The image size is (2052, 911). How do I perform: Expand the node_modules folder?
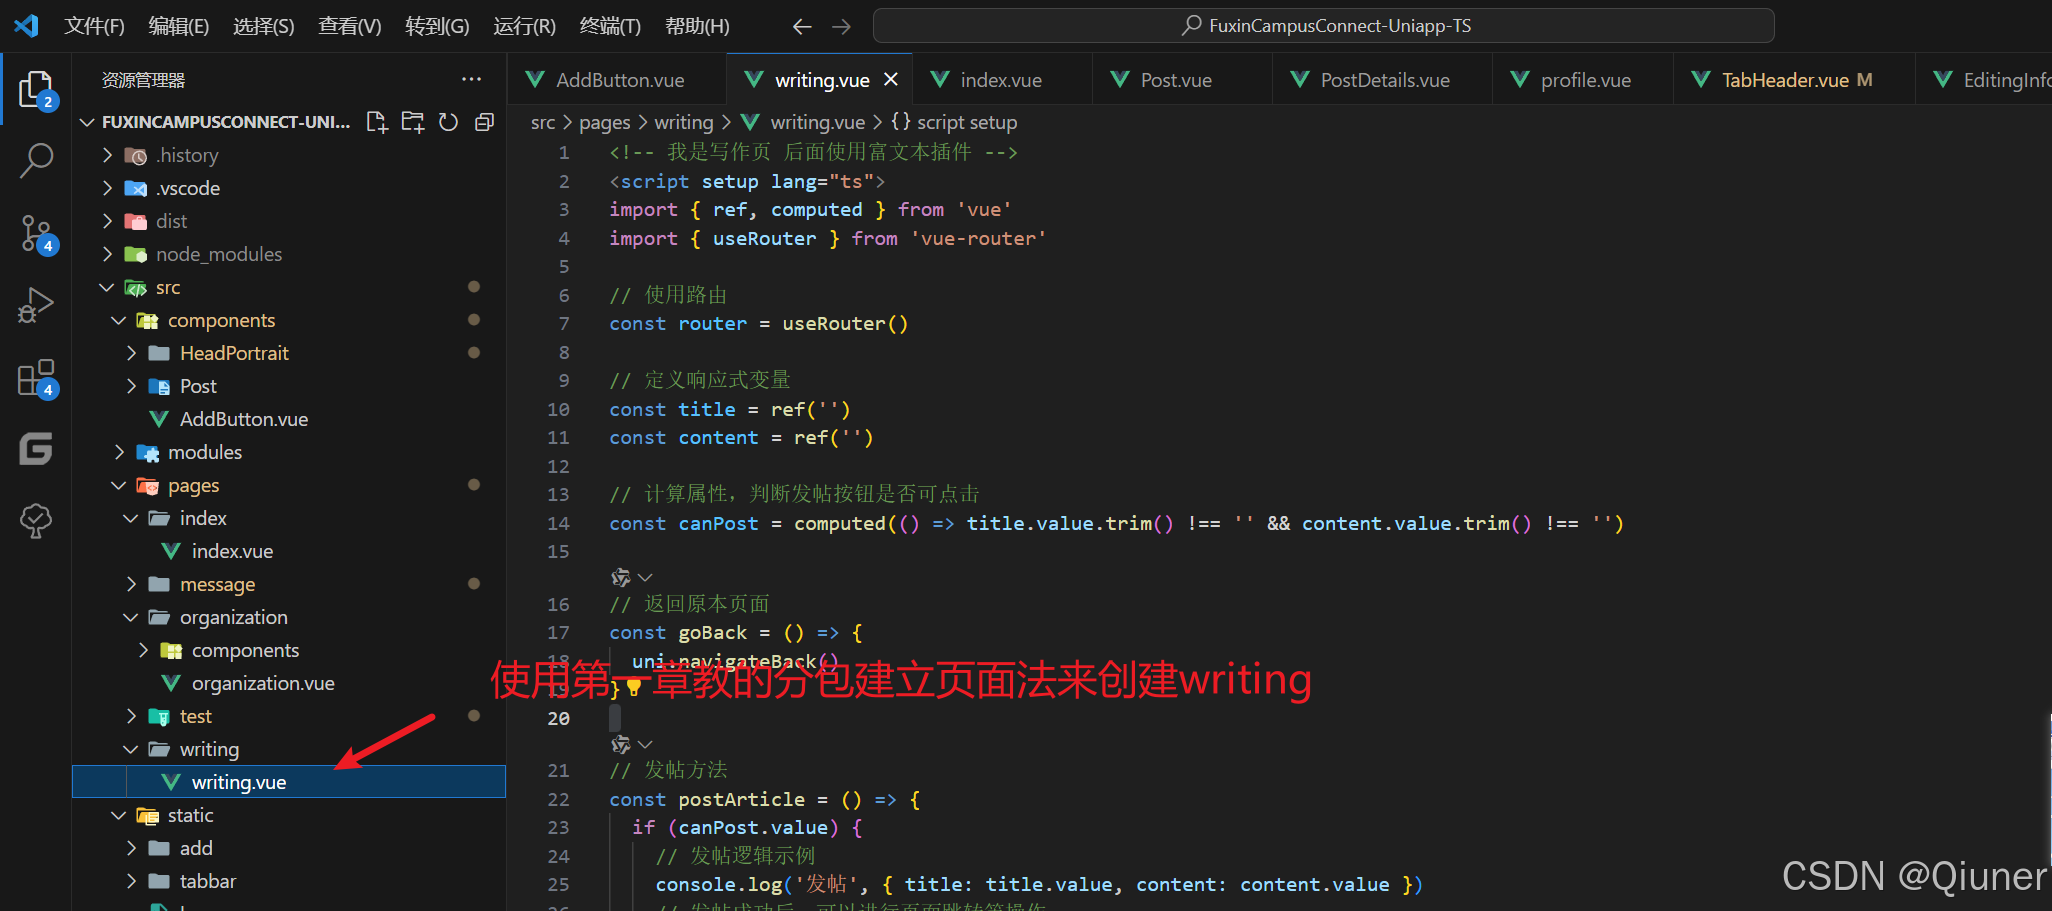tap(107, 254)
